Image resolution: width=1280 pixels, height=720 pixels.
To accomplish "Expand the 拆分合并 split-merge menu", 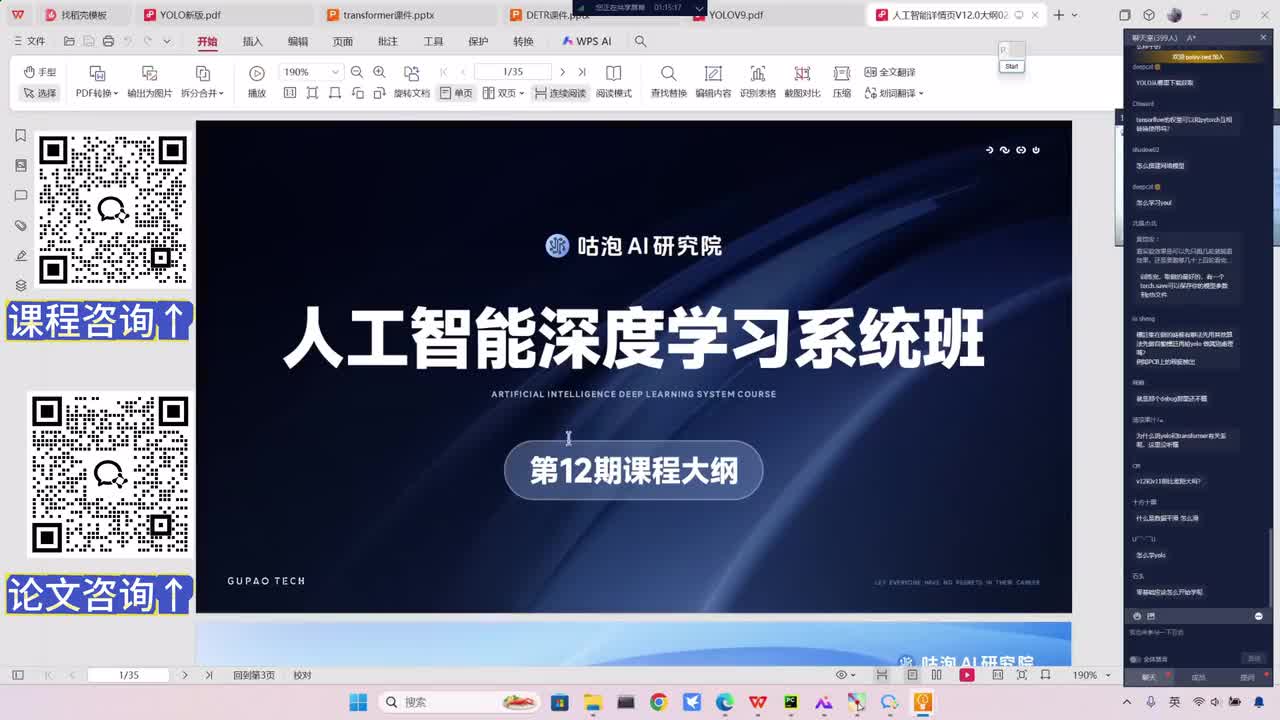I will pos(202,82).
